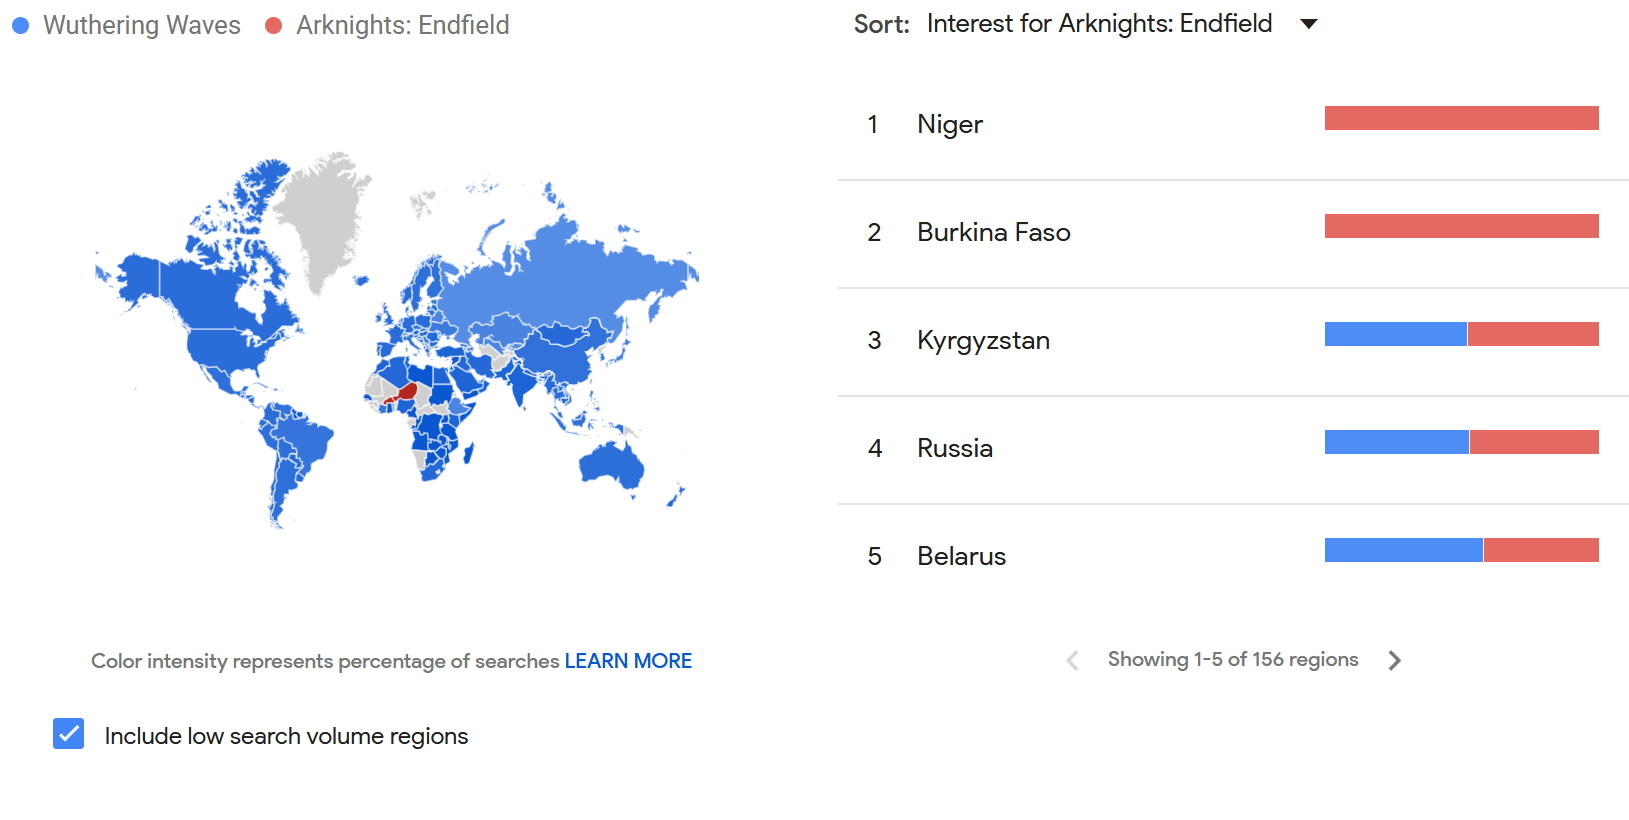The image size is (1629, 820).
Task: Click the red-highlighted Niger on the map
Action: pyautogui.click(x=408, y=390)
